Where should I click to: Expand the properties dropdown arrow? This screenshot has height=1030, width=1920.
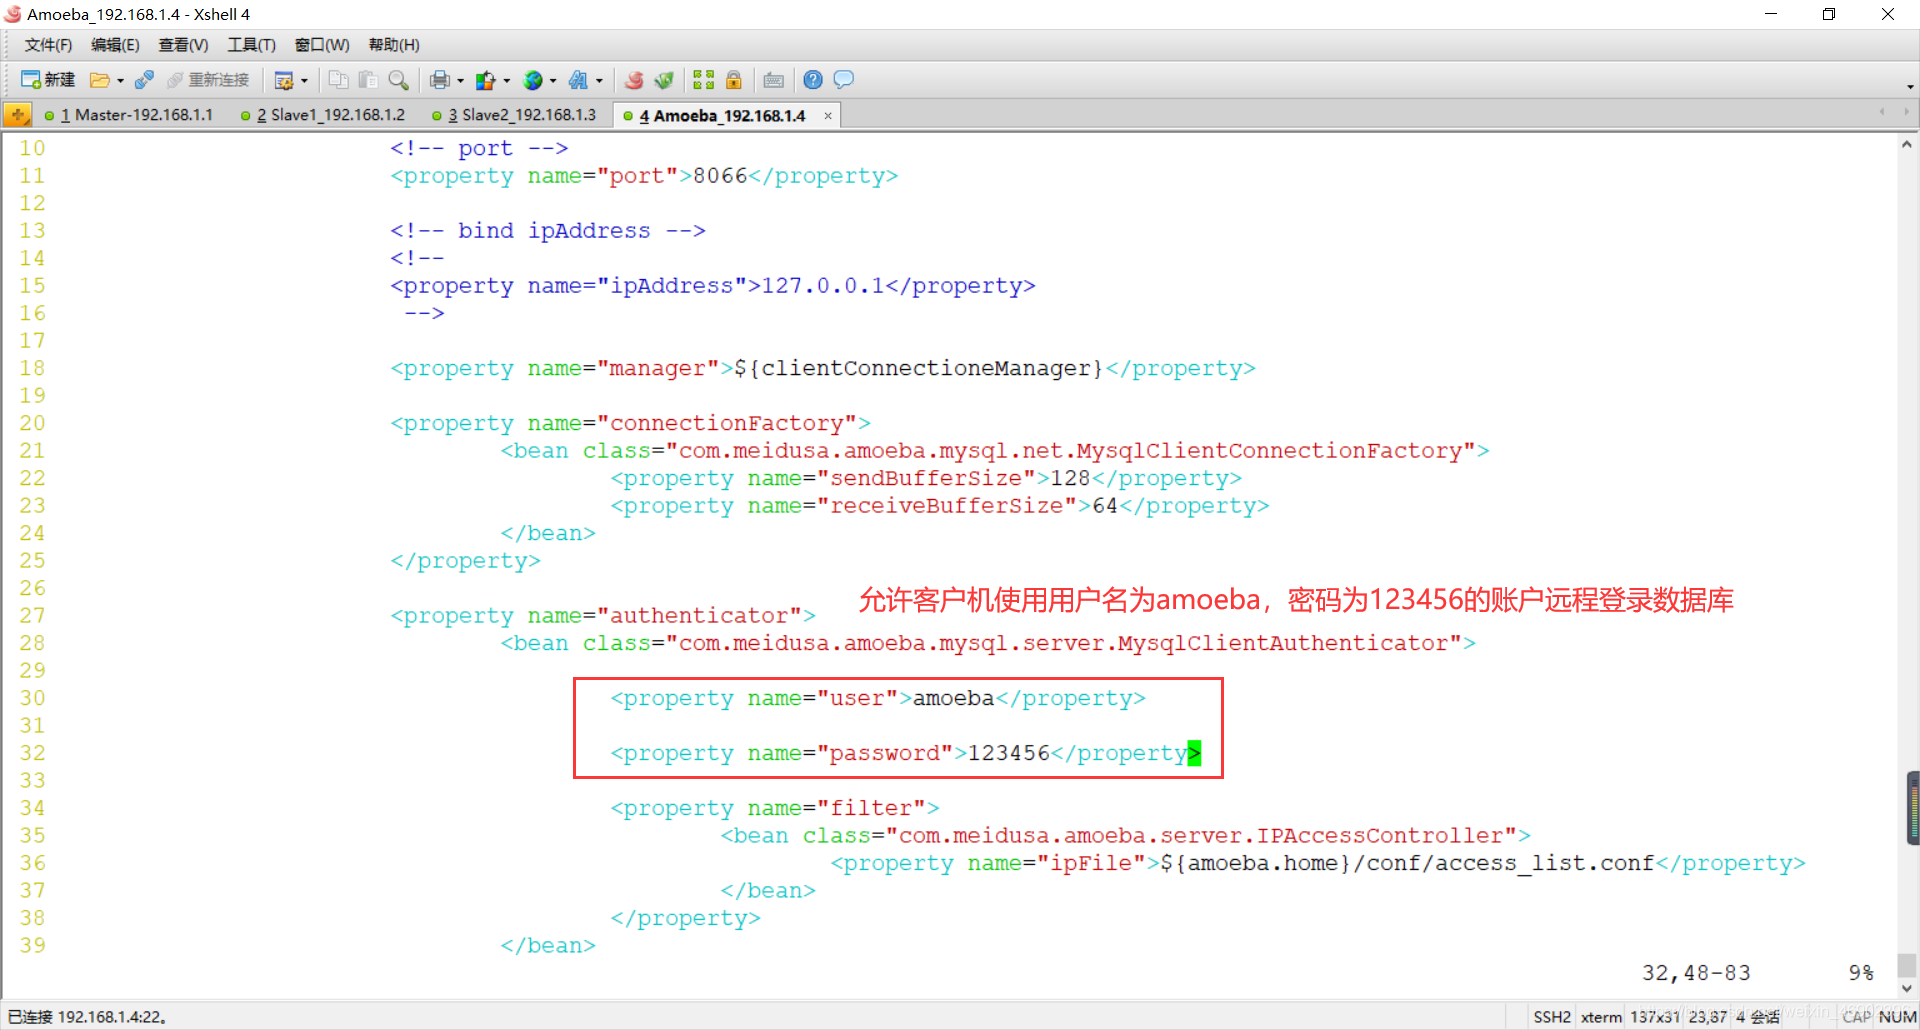[x=304, y=81]
